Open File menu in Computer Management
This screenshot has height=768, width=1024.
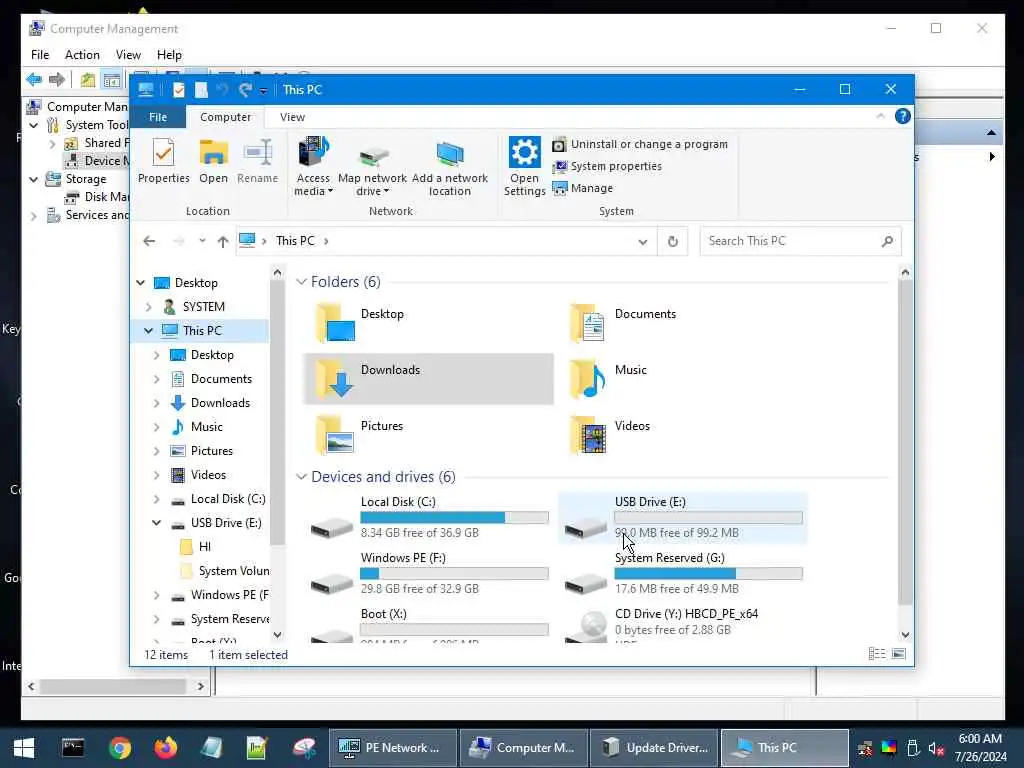[x=40, y=55]
